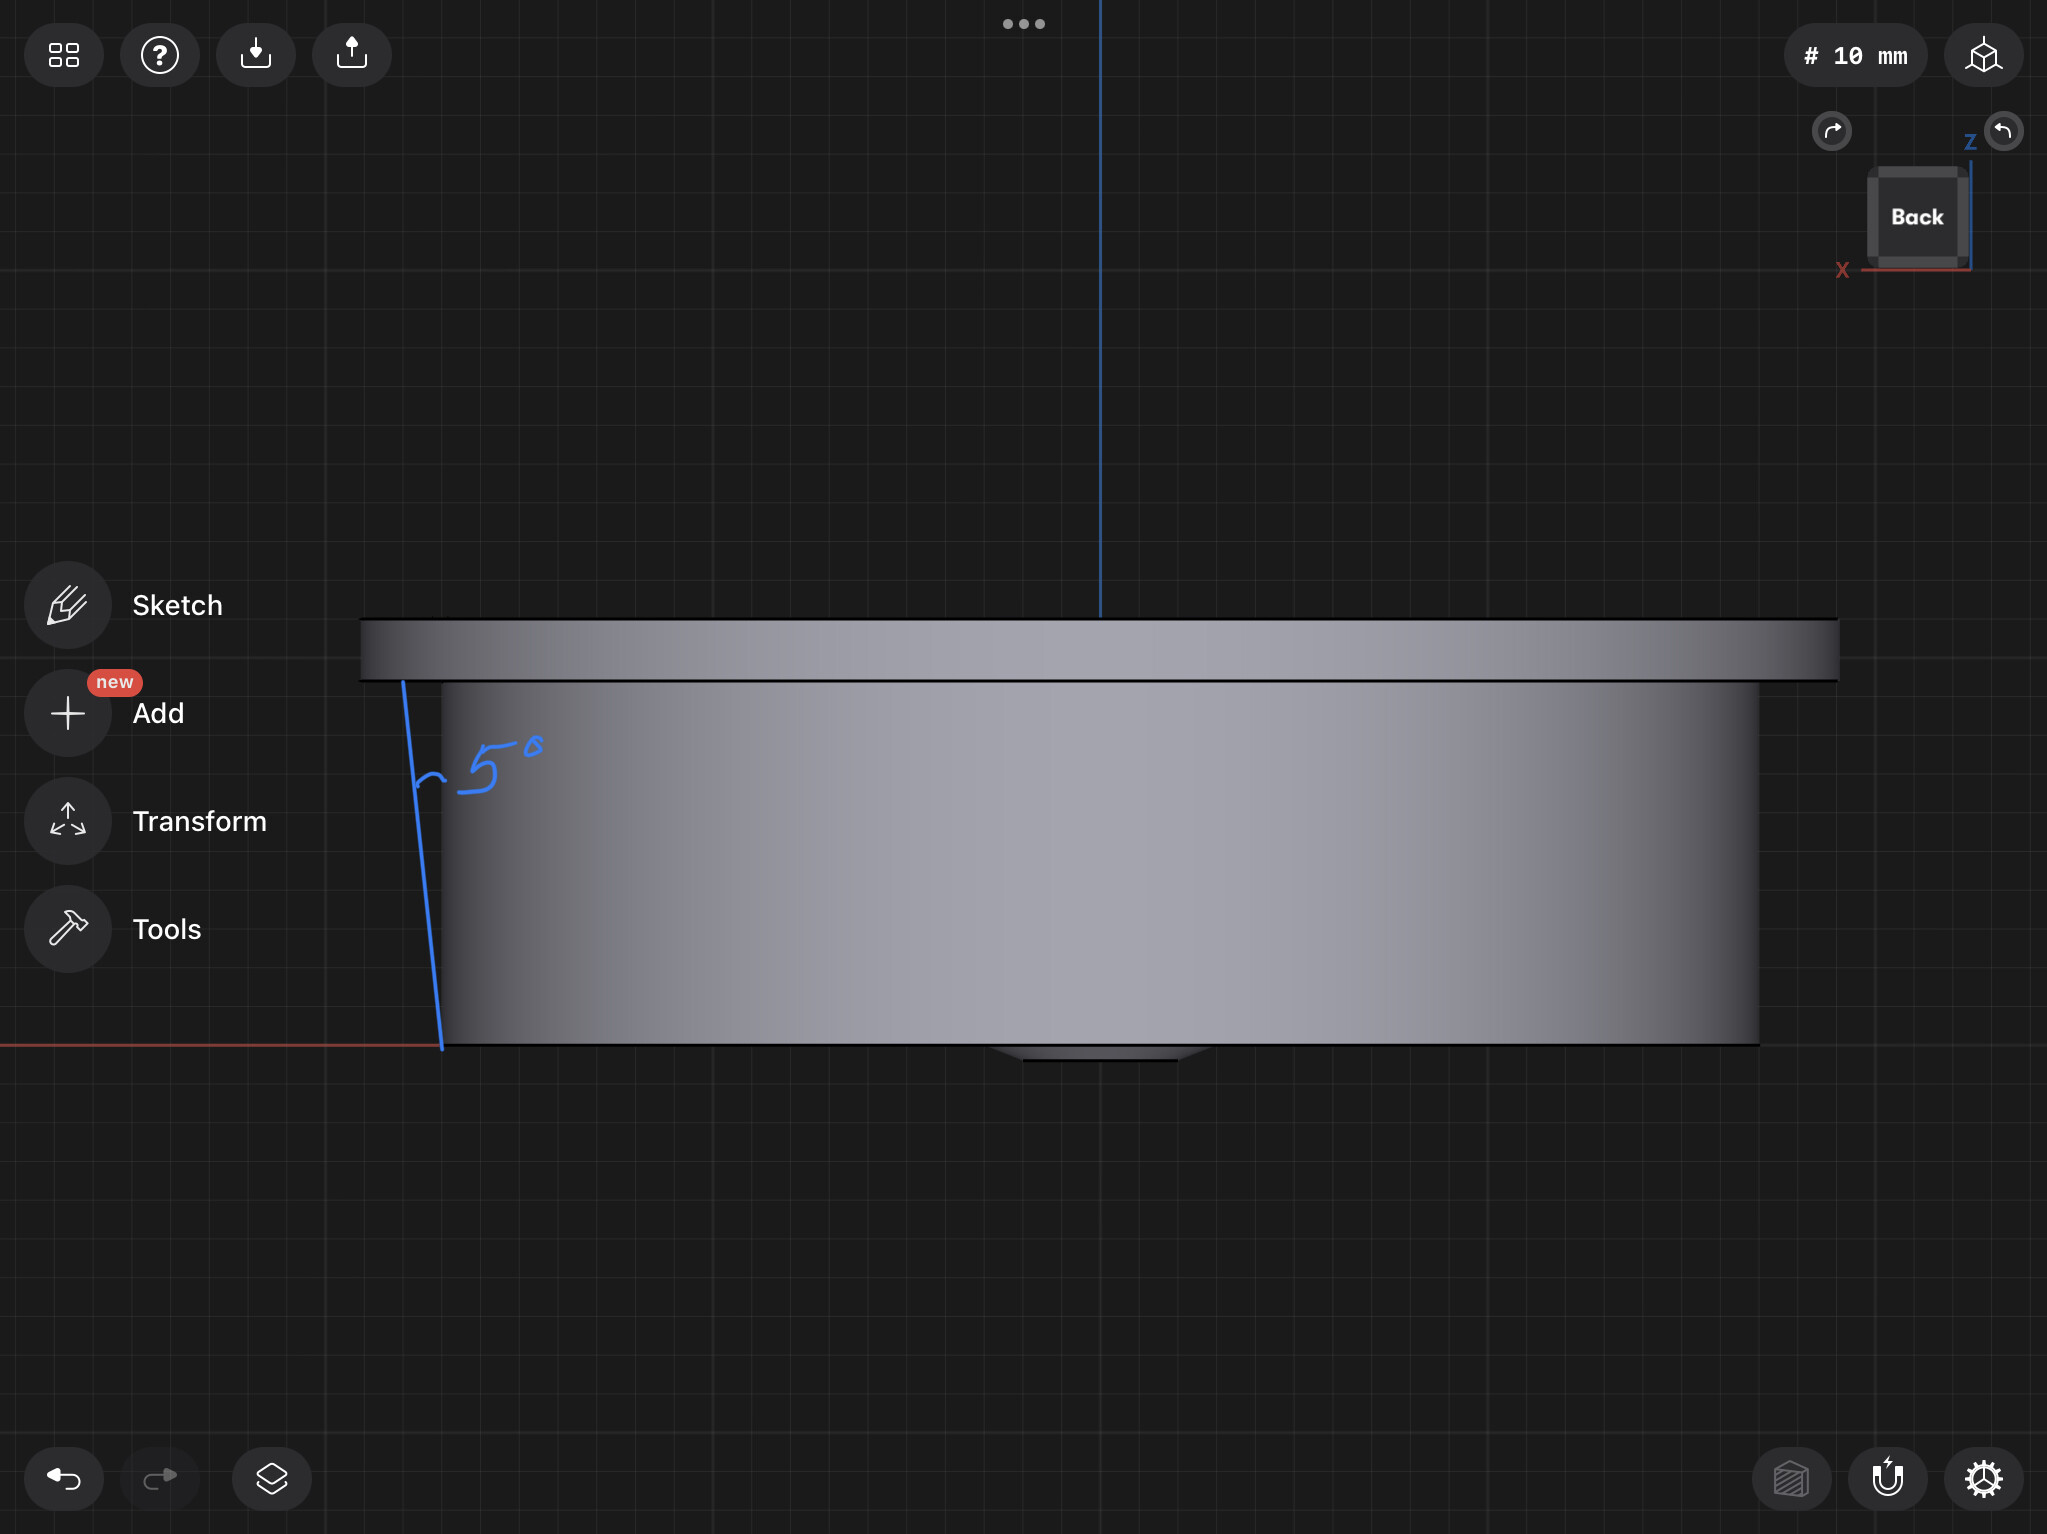Expand the 10 mm grid size setting
Viewport: 2047px width, 1534px height.
coord(1855,55)
